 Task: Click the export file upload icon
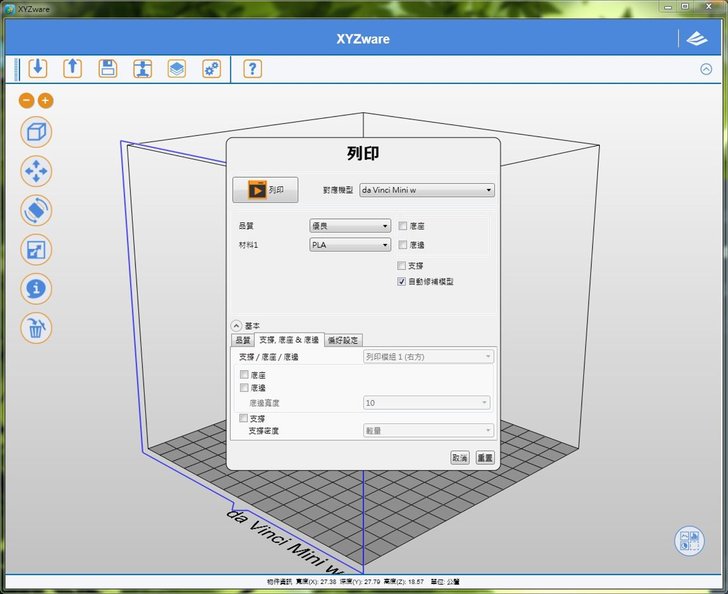(x=72, y=68)
